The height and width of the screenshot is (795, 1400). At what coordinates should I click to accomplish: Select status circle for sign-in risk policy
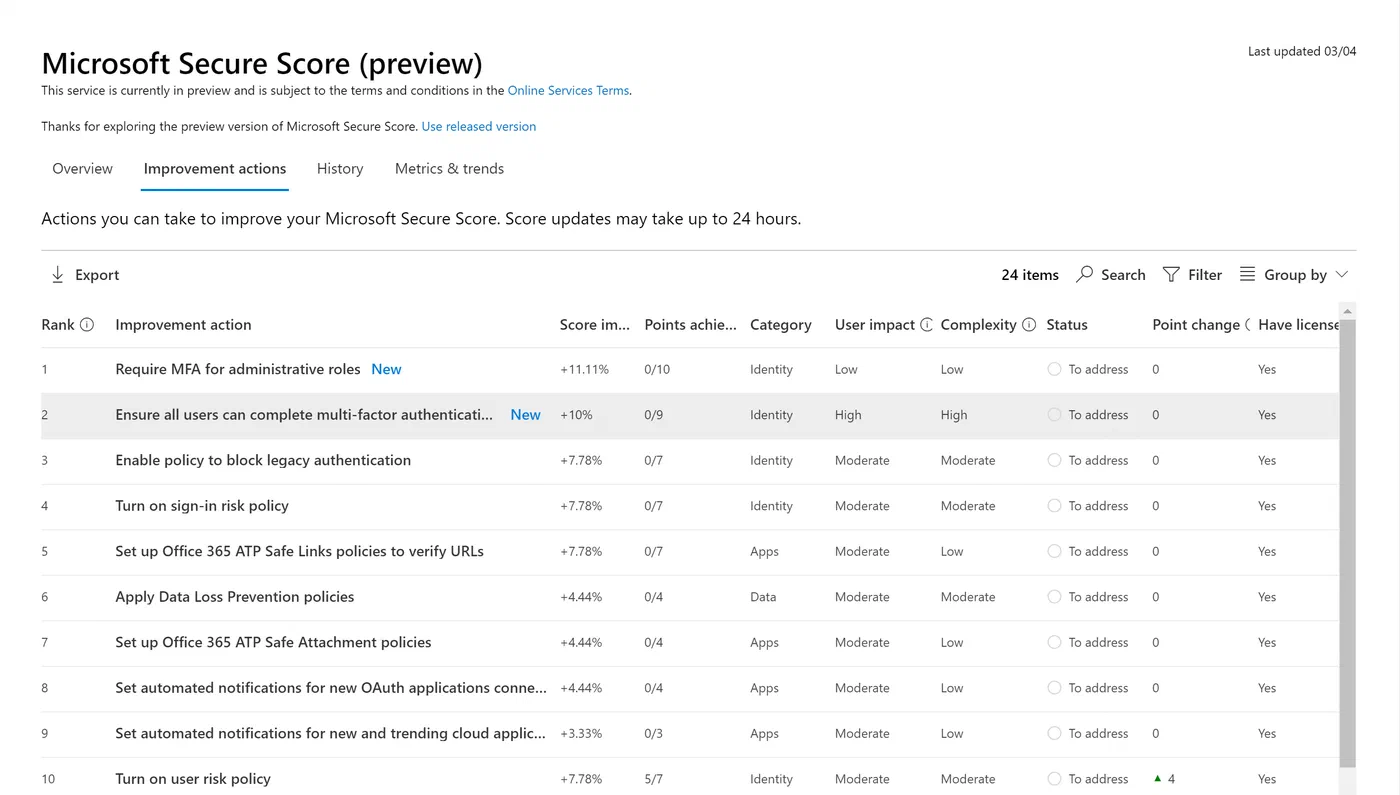[1054, 505]
